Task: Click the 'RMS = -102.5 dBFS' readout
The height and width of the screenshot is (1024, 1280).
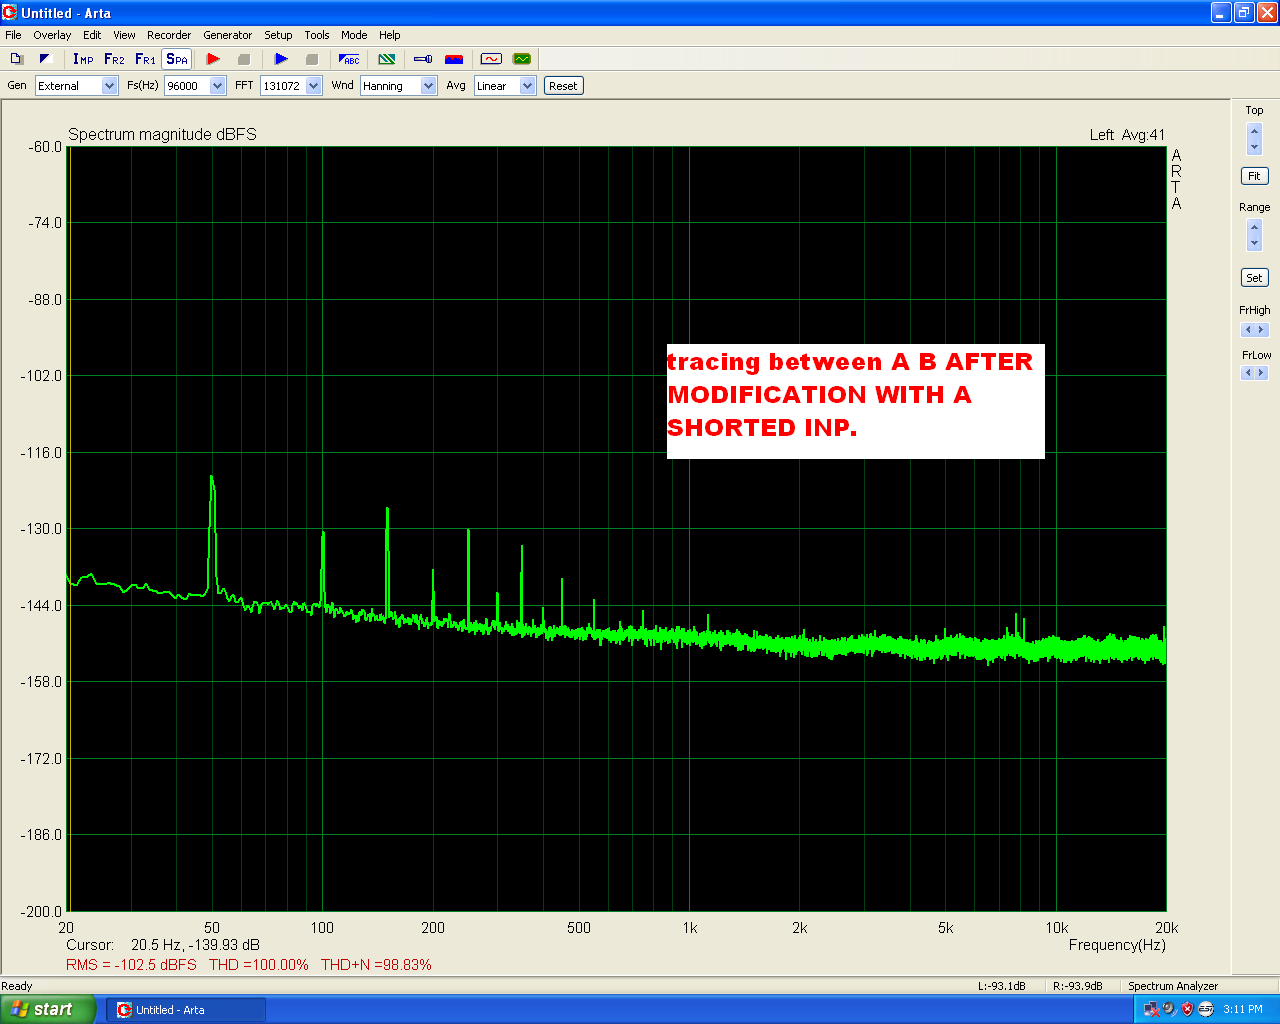Action: coord(131,965)
